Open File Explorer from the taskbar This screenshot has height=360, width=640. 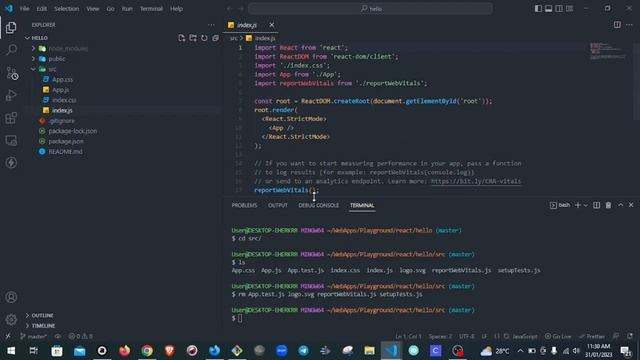pyautogui.click(x=369, y=351)
